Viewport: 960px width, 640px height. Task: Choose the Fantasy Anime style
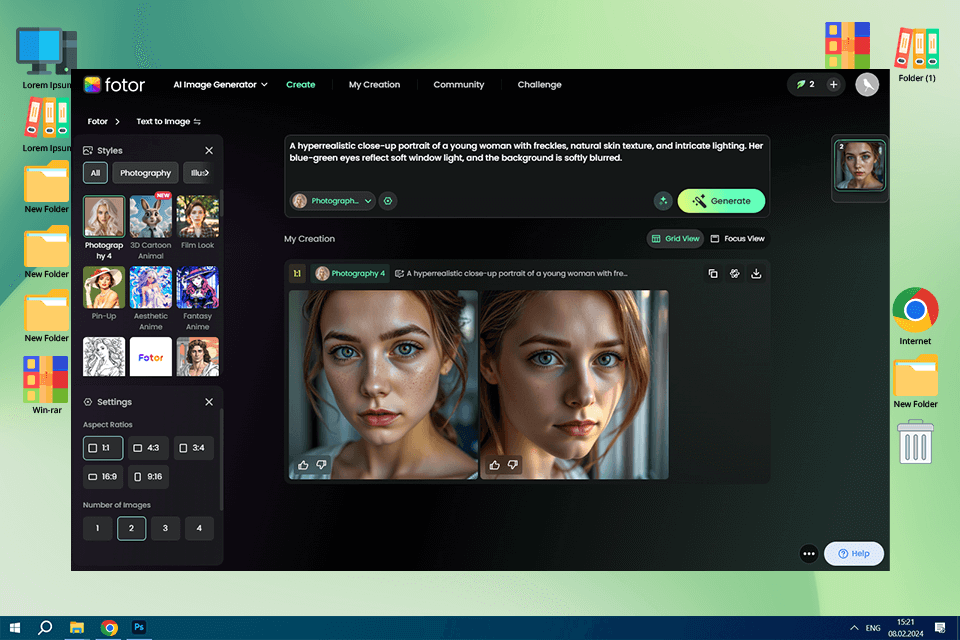[197, 287]
